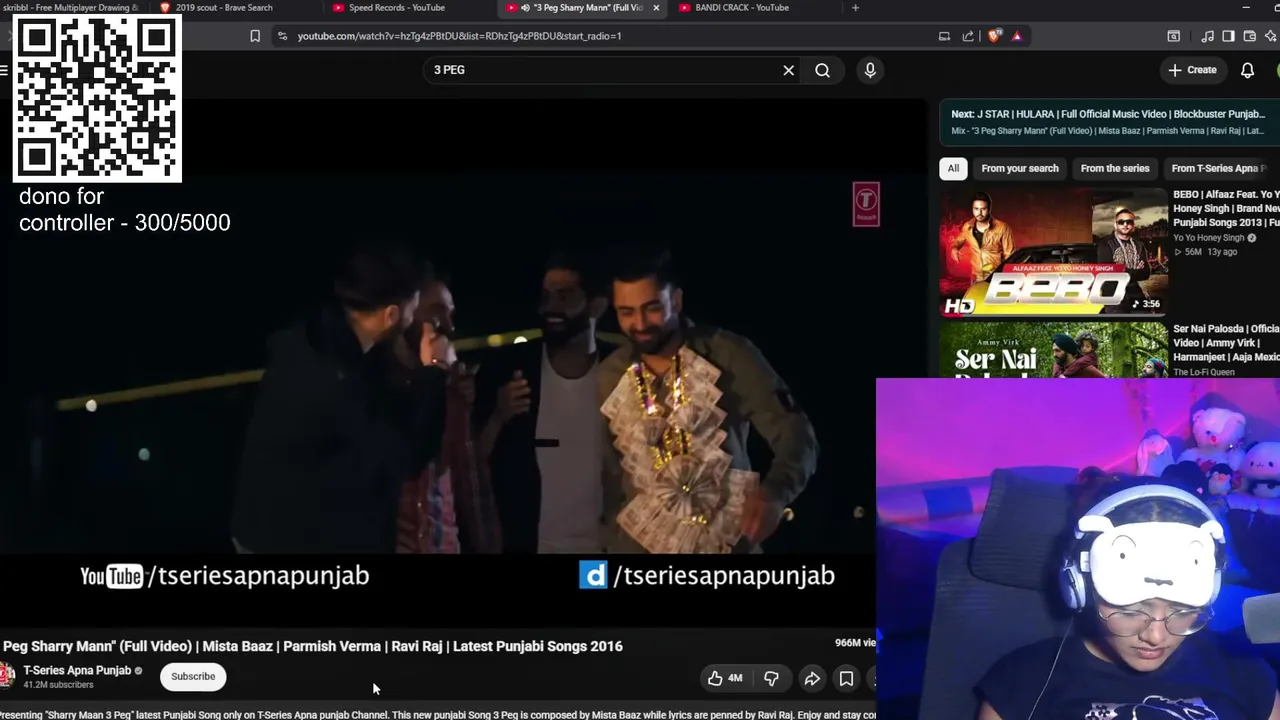
Task: Open the T-Series Apna Punjab channel link
Action: tap(77, 670)
